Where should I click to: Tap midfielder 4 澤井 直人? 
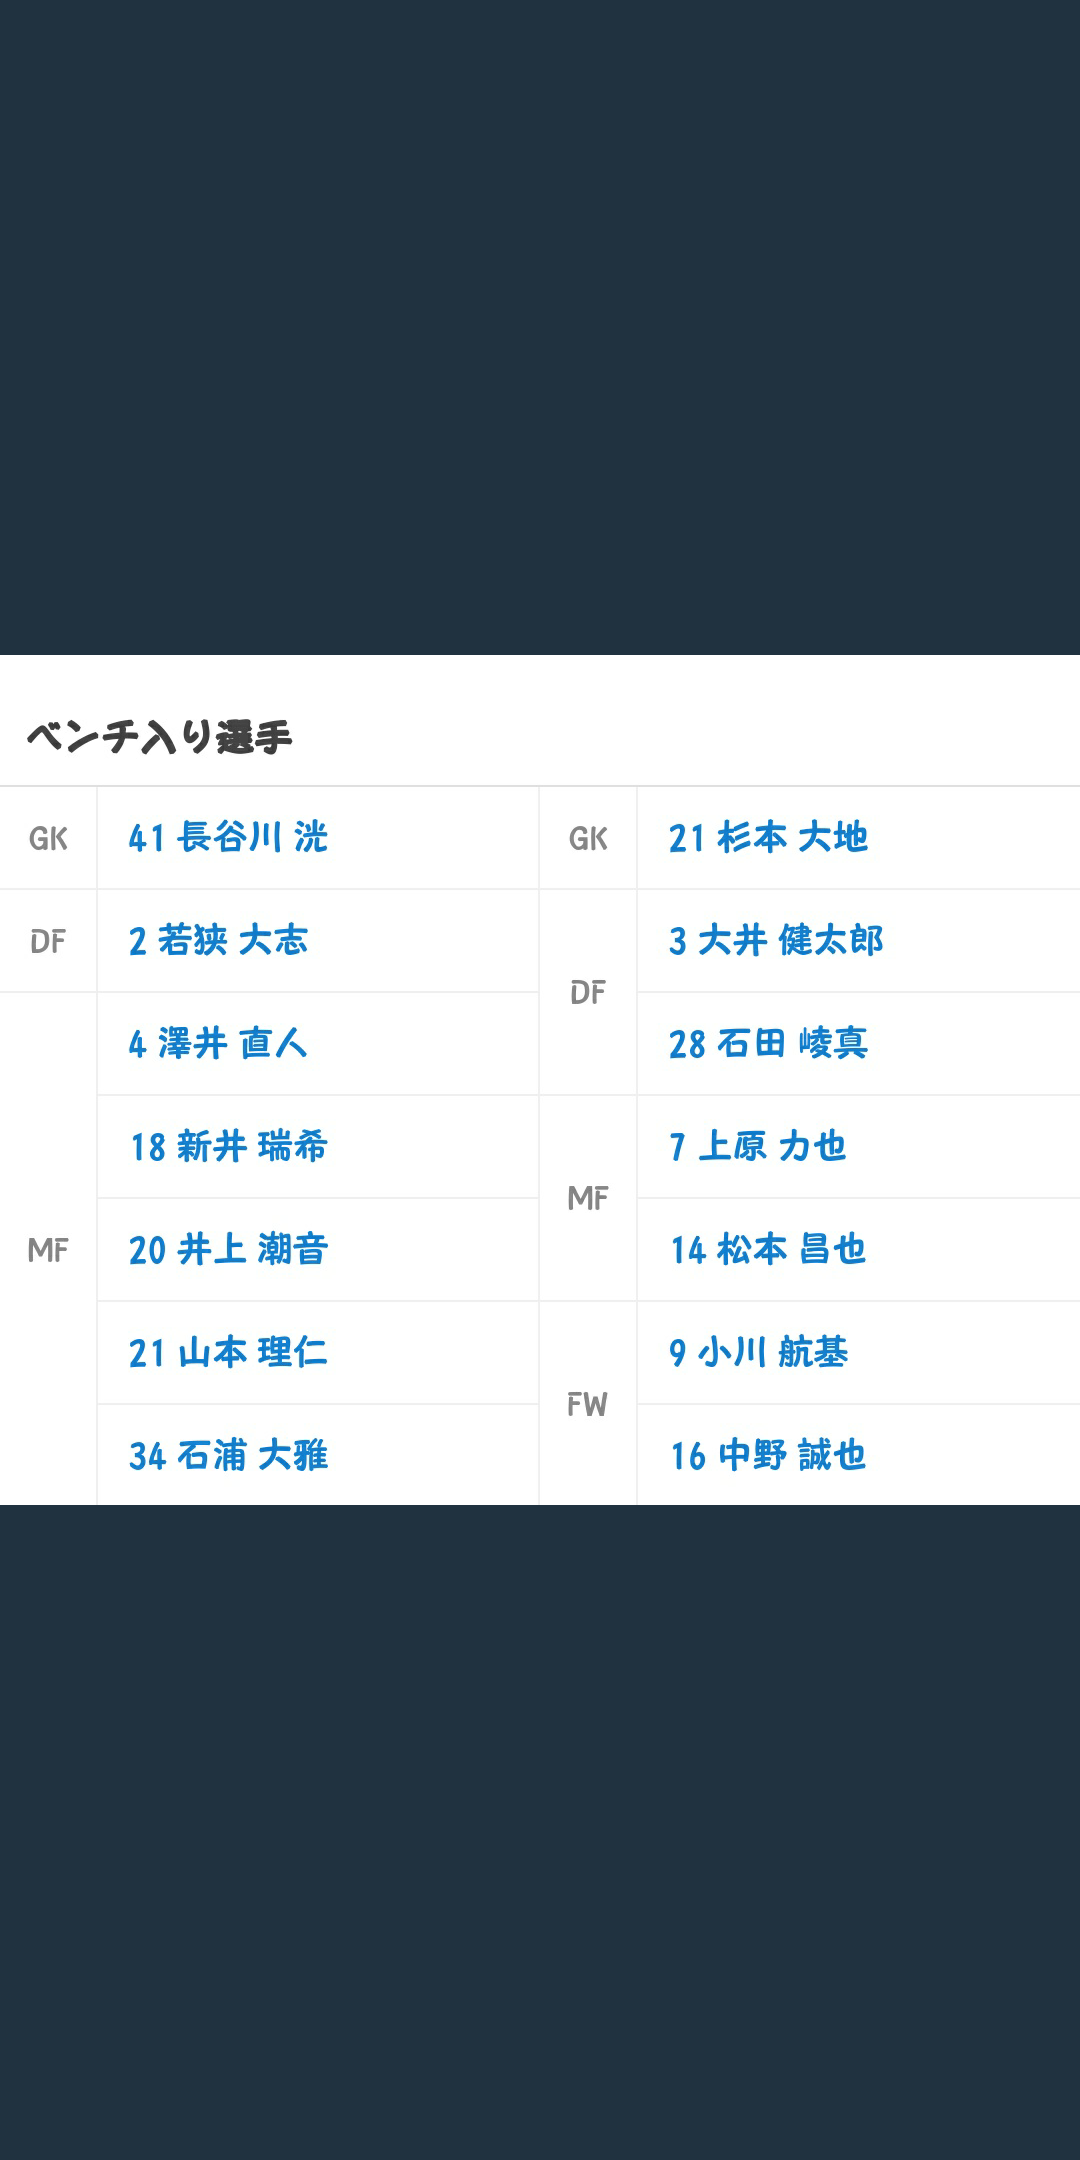(218, 1044)
